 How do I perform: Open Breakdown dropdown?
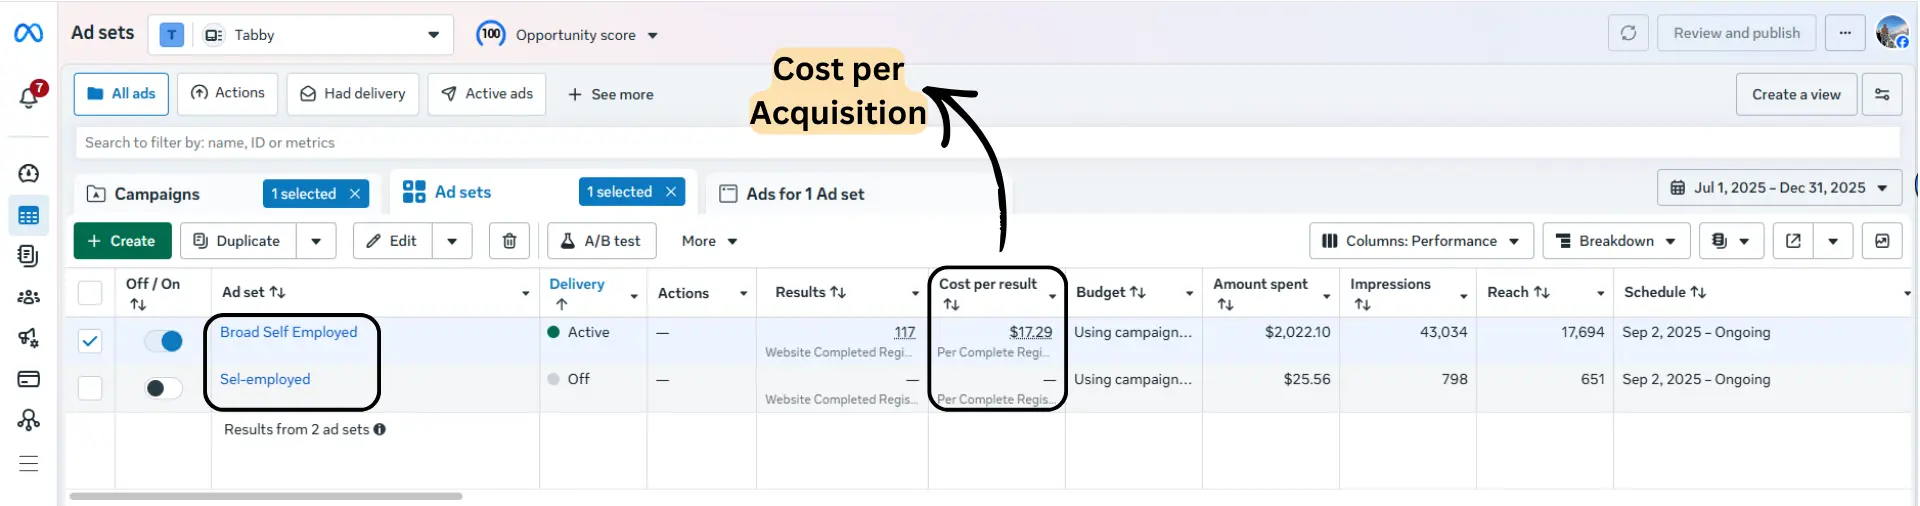pos(1617,241)
